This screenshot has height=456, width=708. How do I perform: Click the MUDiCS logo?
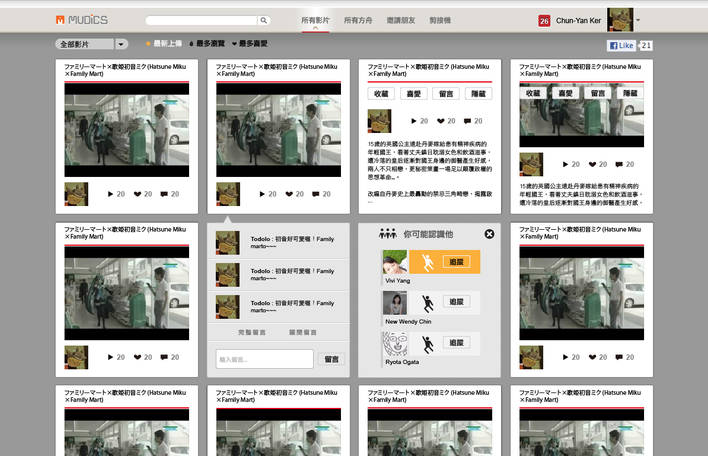coord(82,20)
